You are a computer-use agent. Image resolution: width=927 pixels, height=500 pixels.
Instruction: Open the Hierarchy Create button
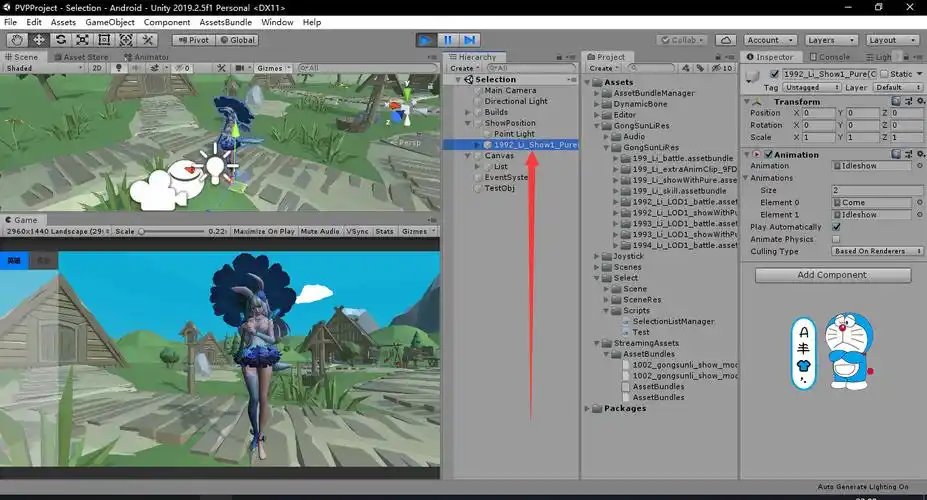coord(465,68)
